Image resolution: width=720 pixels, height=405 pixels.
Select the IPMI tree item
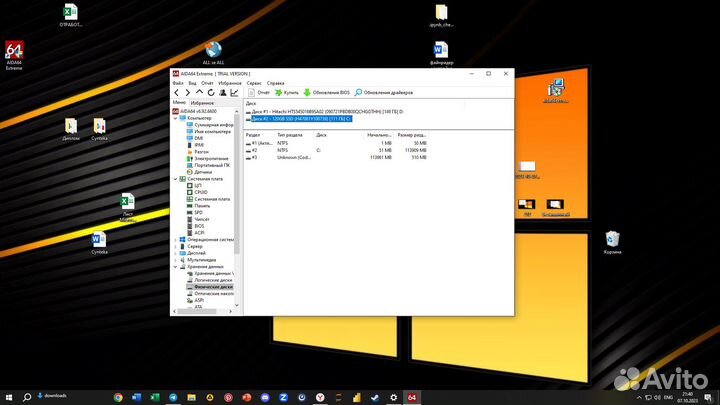pyautogui.click(x=195, y=145)
